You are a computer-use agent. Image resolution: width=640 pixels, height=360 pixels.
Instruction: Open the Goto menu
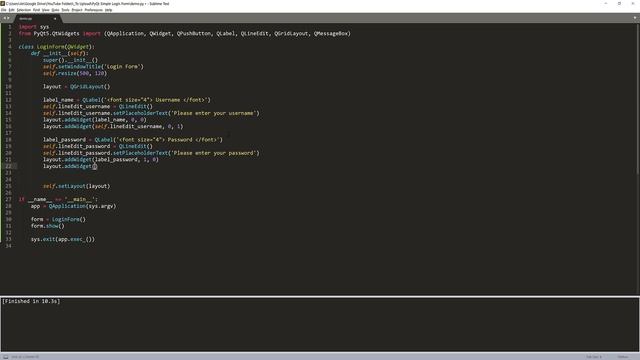(x=56, y=10)
